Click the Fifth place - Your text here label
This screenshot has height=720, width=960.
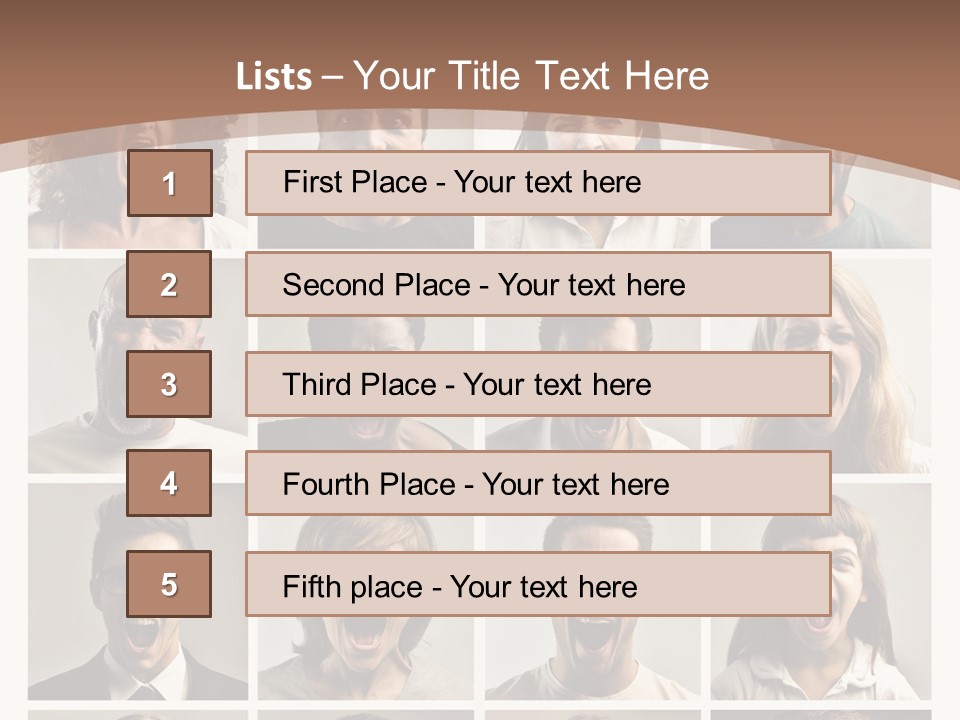tap(460, 587)
